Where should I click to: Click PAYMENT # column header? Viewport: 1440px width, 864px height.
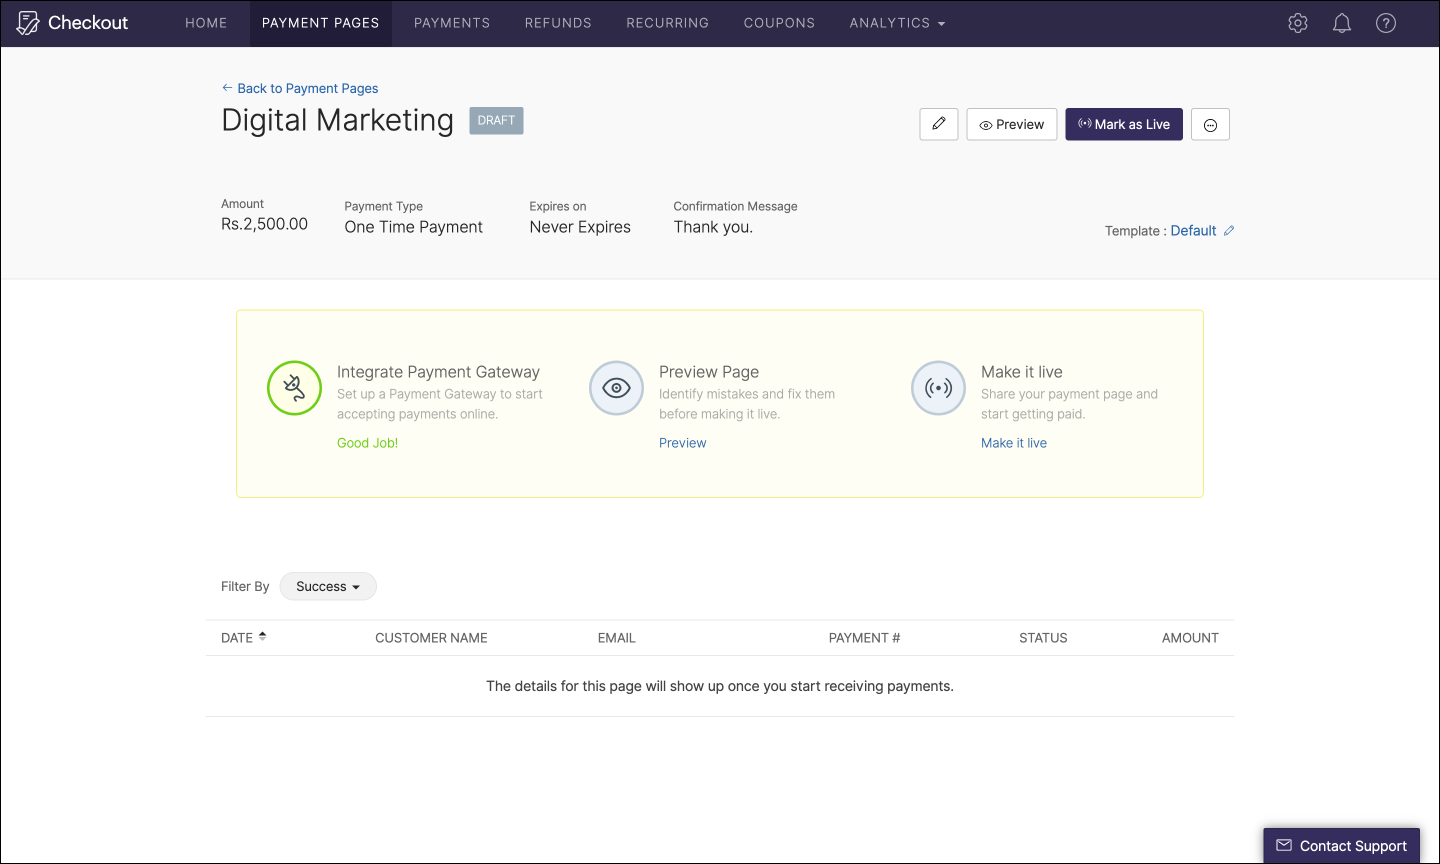point(864,638)
